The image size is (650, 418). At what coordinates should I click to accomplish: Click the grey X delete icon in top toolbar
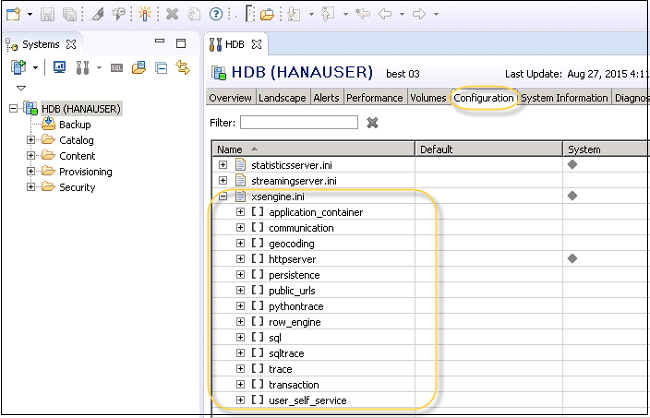tap(172, 14)
